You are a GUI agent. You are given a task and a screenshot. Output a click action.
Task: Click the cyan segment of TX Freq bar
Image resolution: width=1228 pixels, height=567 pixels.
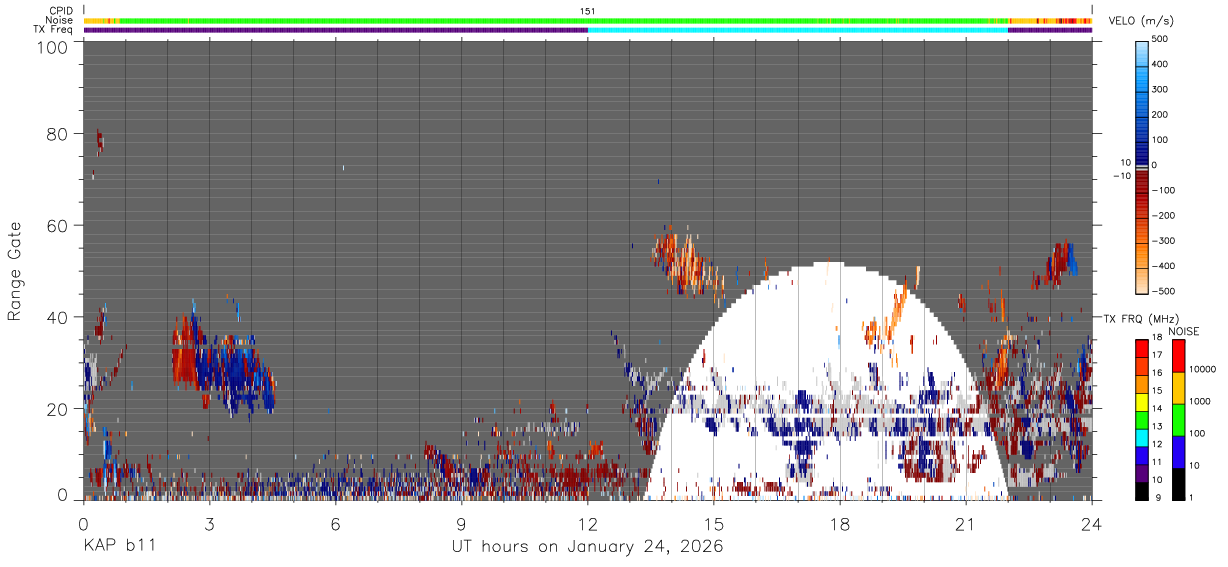coord(797,30)
